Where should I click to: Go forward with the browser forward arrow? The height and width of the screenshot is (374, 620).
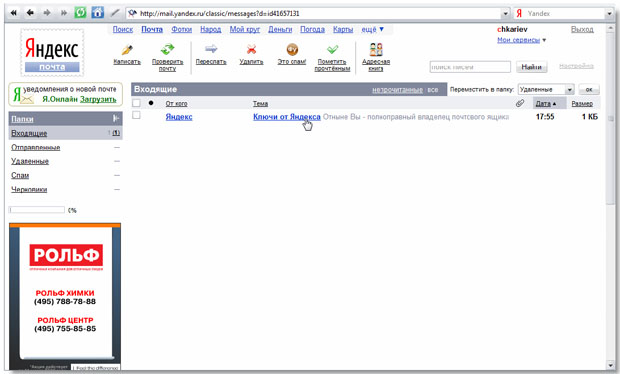click(x=47, y=13)
